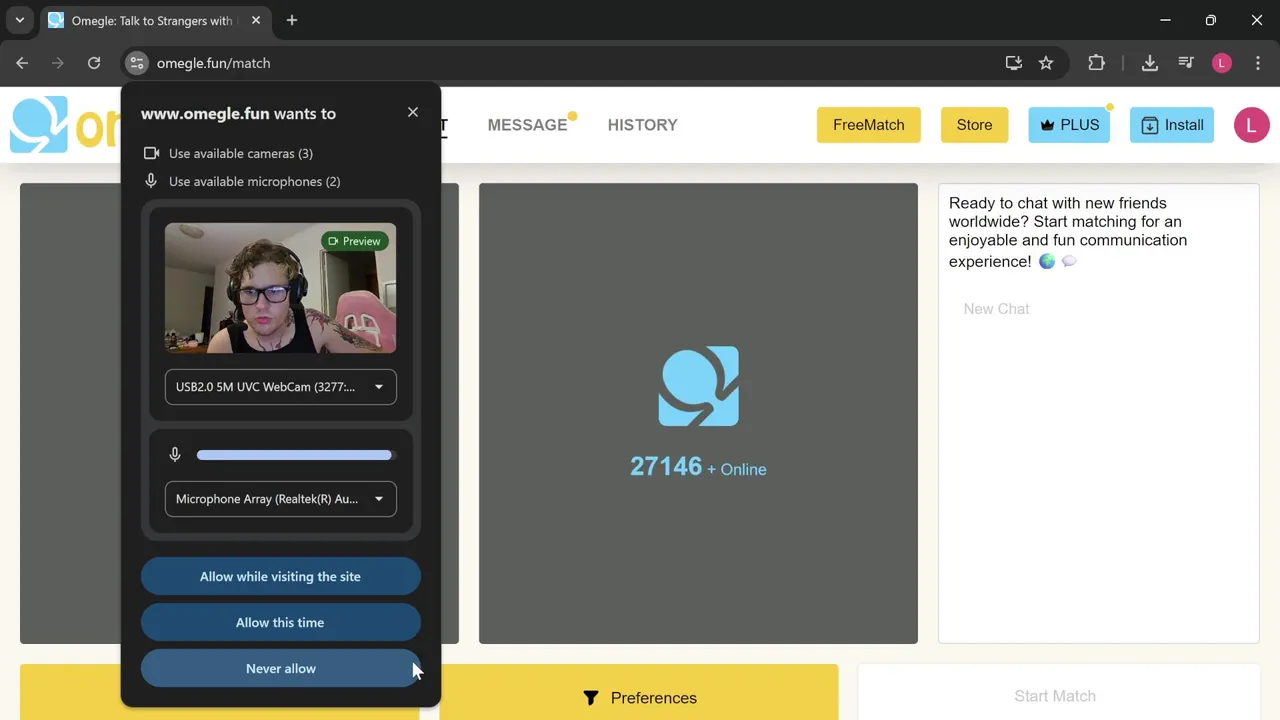Click the address bar URL omegle.fun/match
This screenshot has width=1280, height=720.
coord(213,63)
